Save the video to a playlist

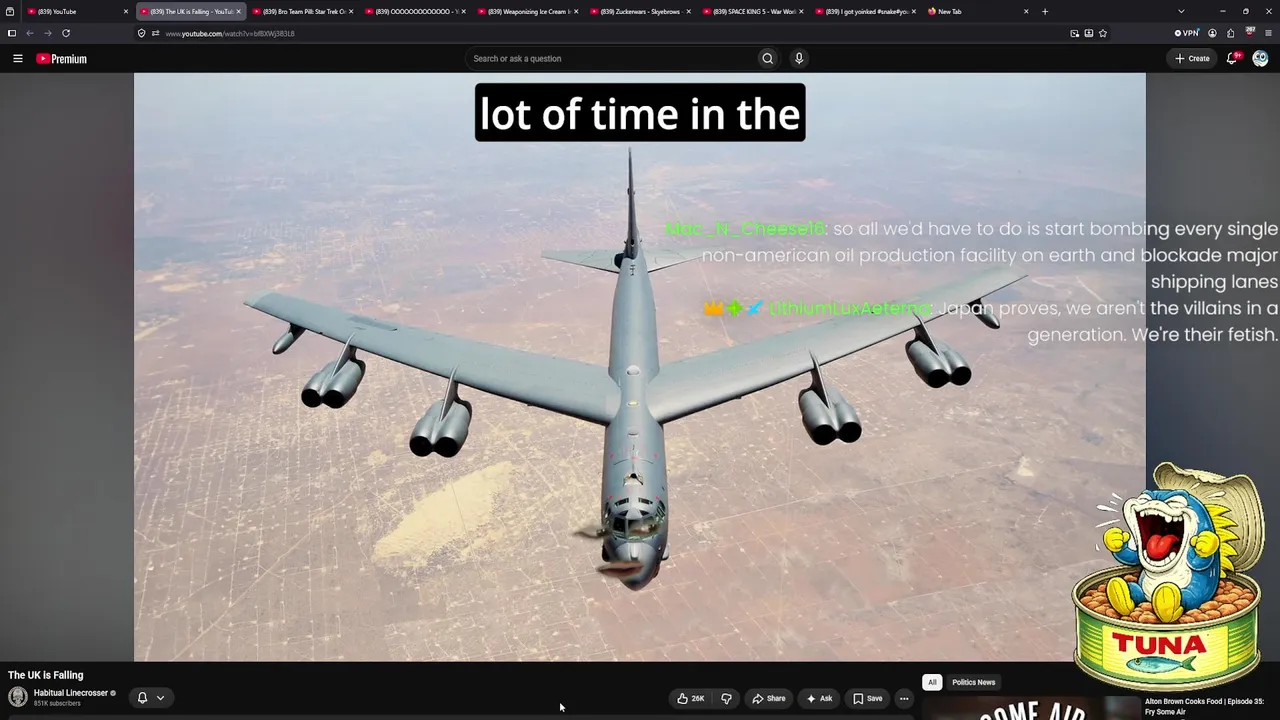pos(868,698)
